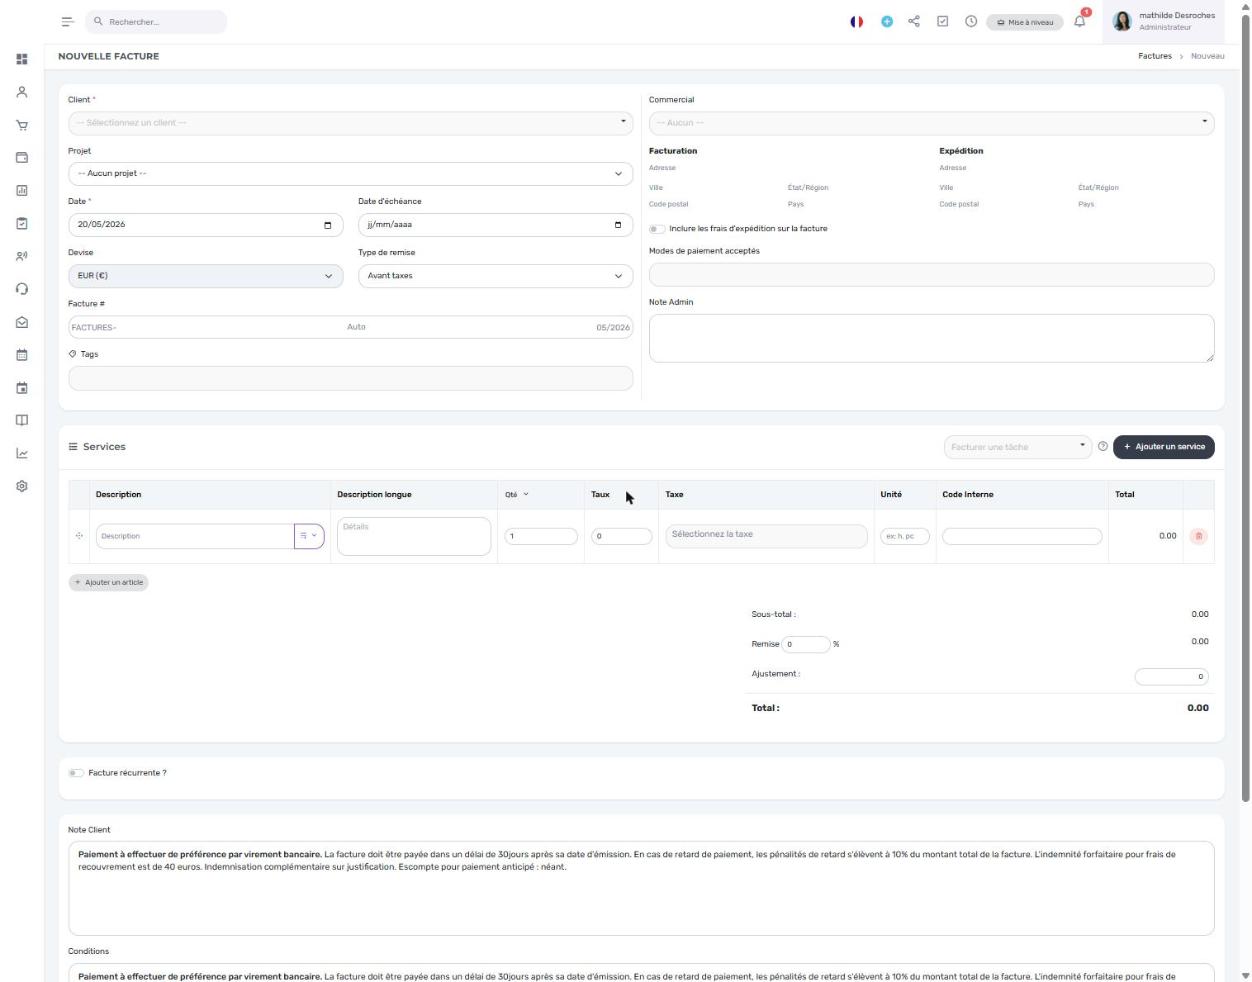Image resolution: width=1252 pixels, height=982 pixels.
Task: Open the Commercial dropdown
Action: pos(931,123)
